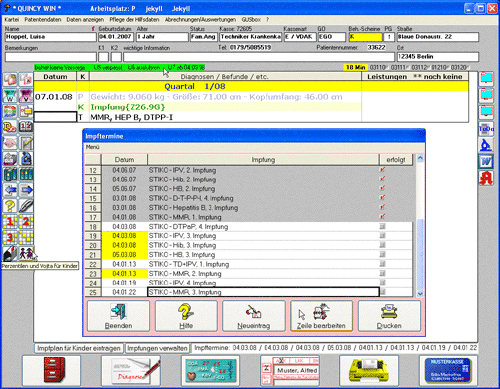The width and height of the screenshot is (500, 389).
Task: Check erfolgt for row 20 Hib, 3. Impfung
Action: click(382, 245)
